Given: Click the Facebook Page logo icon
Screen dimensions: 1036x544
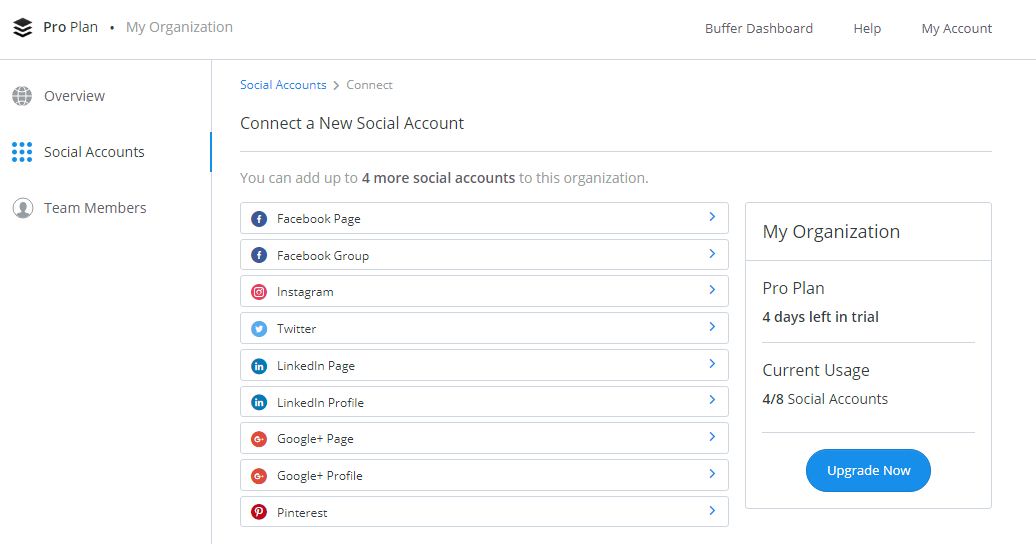Looking at the screenshot, I should pyautogui.click(x=259, y=219).
